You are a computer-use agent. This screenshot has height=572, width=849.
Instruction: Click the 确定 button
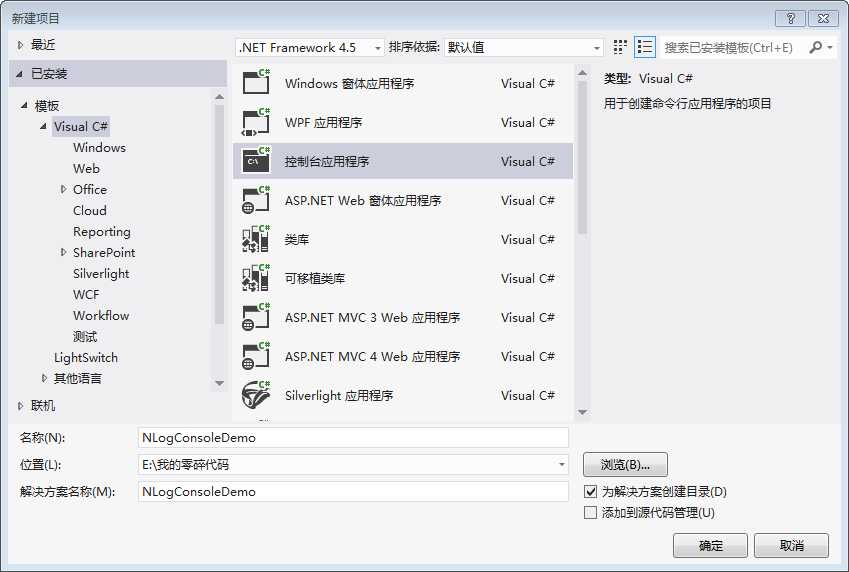pos(710,545)
